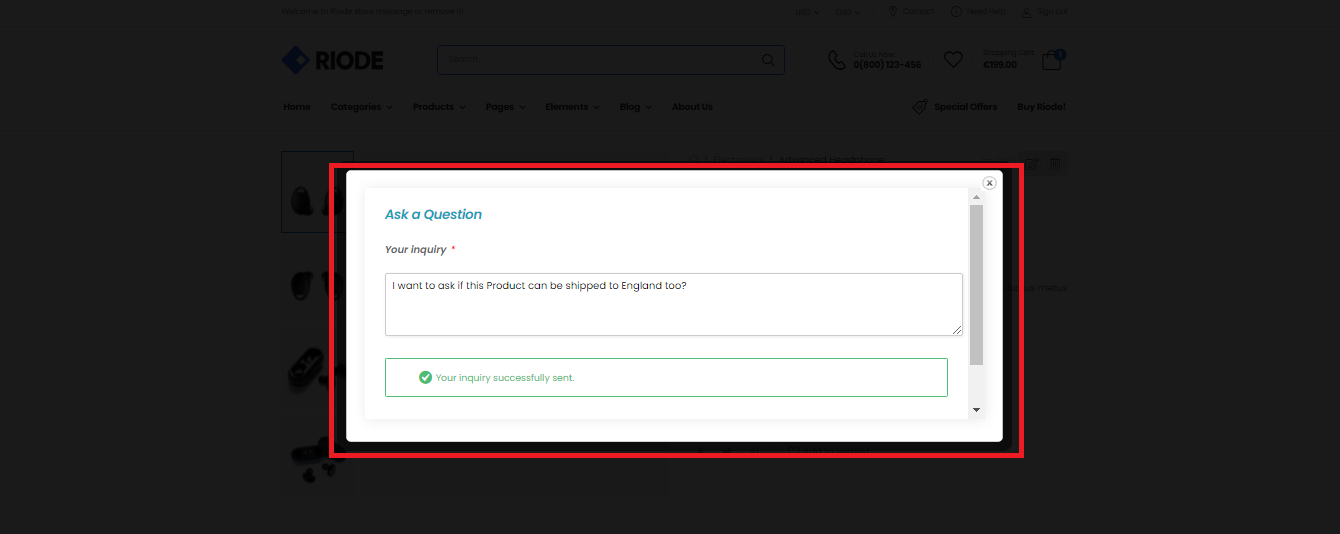The width and height of the screenshot is (1340, 534).
Task: Click inside the Your inquiry text area
Action: tap(674, 304)
